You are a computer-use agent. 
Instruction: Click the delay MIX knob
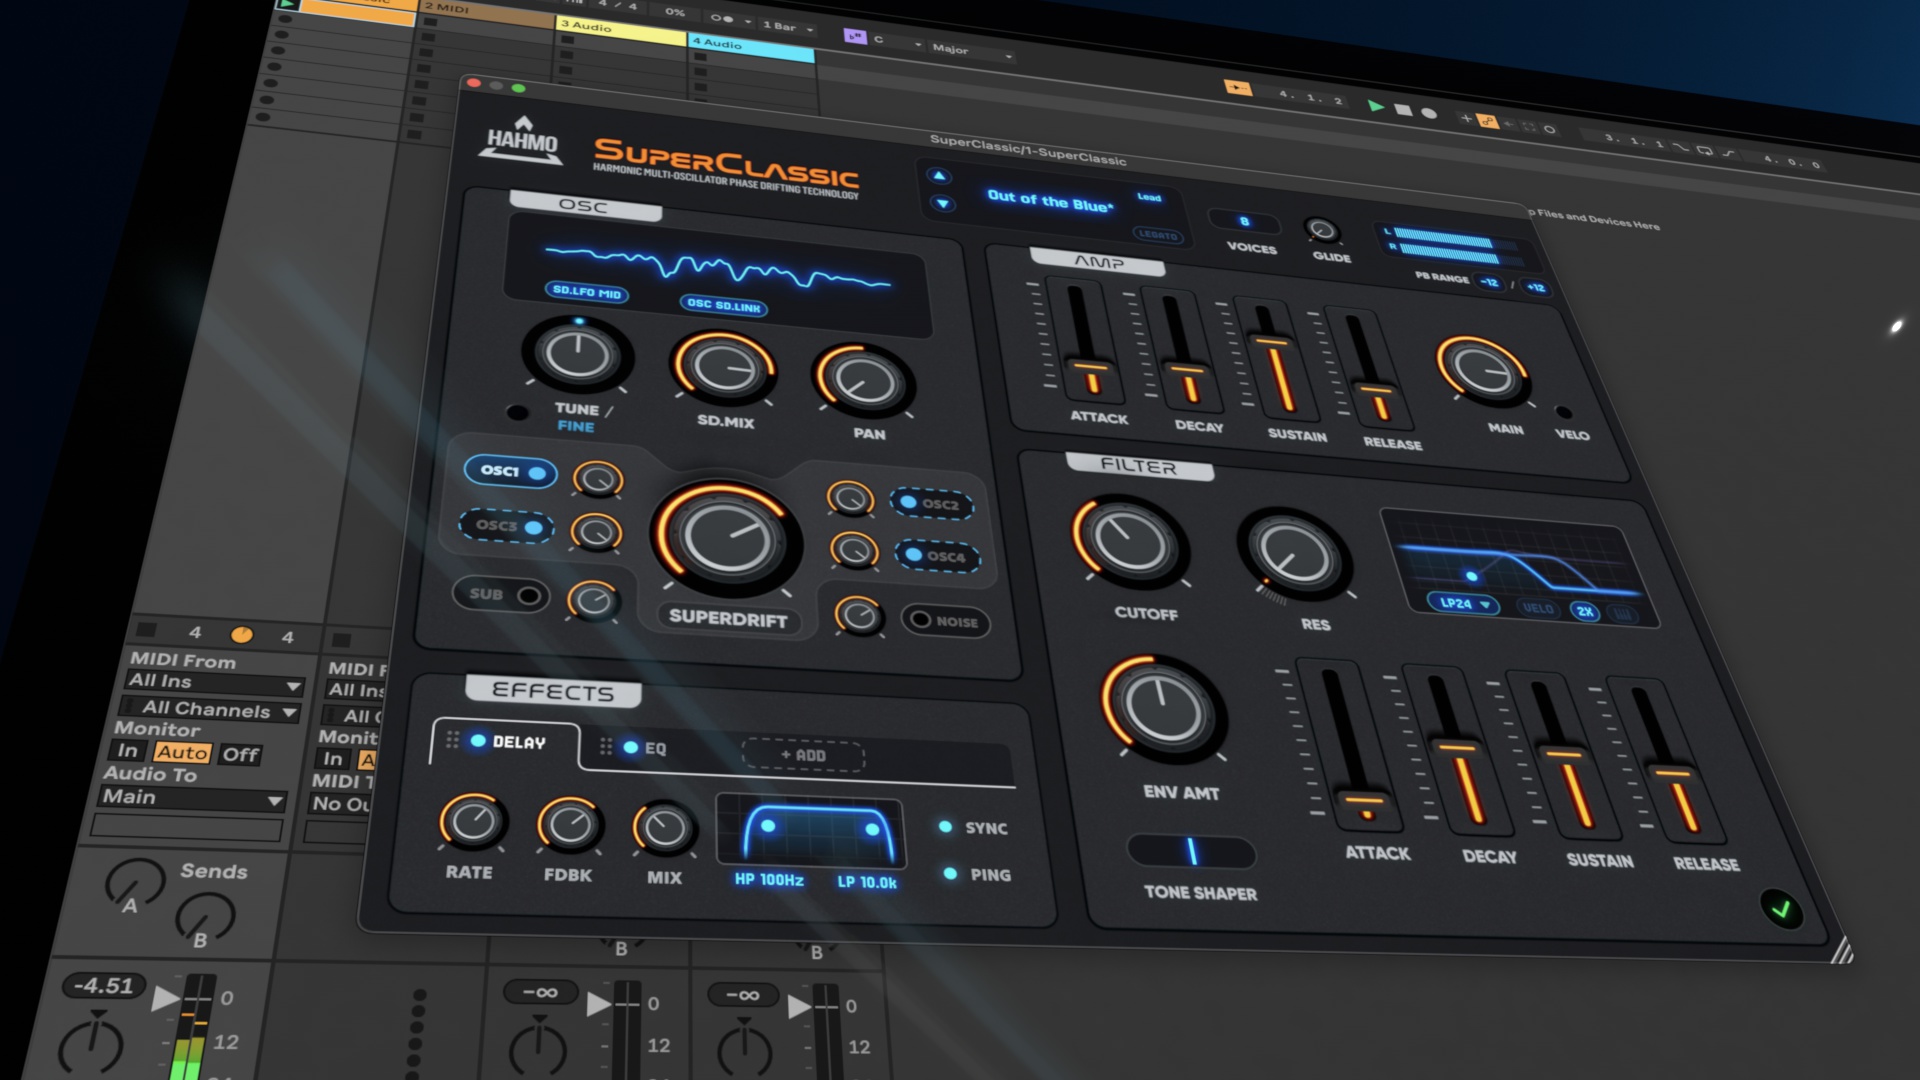(x=663, y=828)
